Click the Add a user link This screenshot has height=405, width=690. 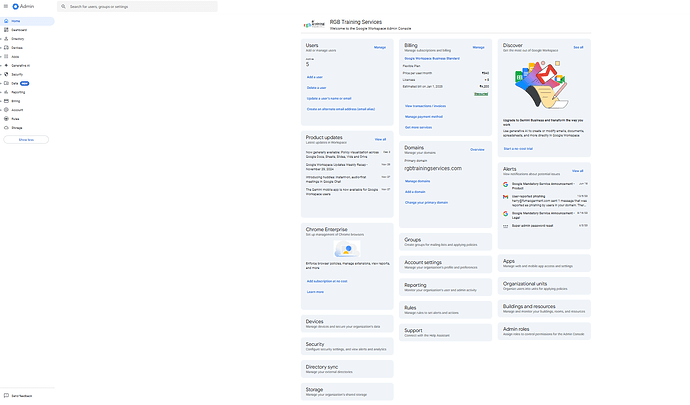click(315, 77)
